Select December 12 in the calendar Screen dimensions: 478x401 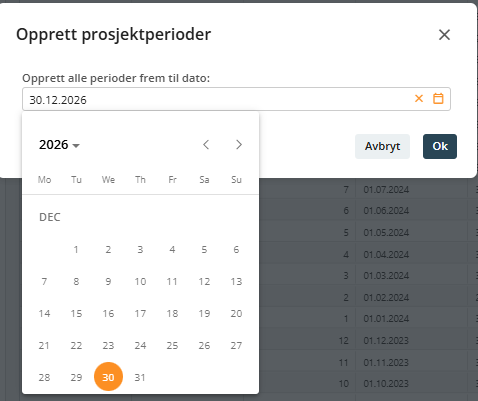tap(204, 281)
